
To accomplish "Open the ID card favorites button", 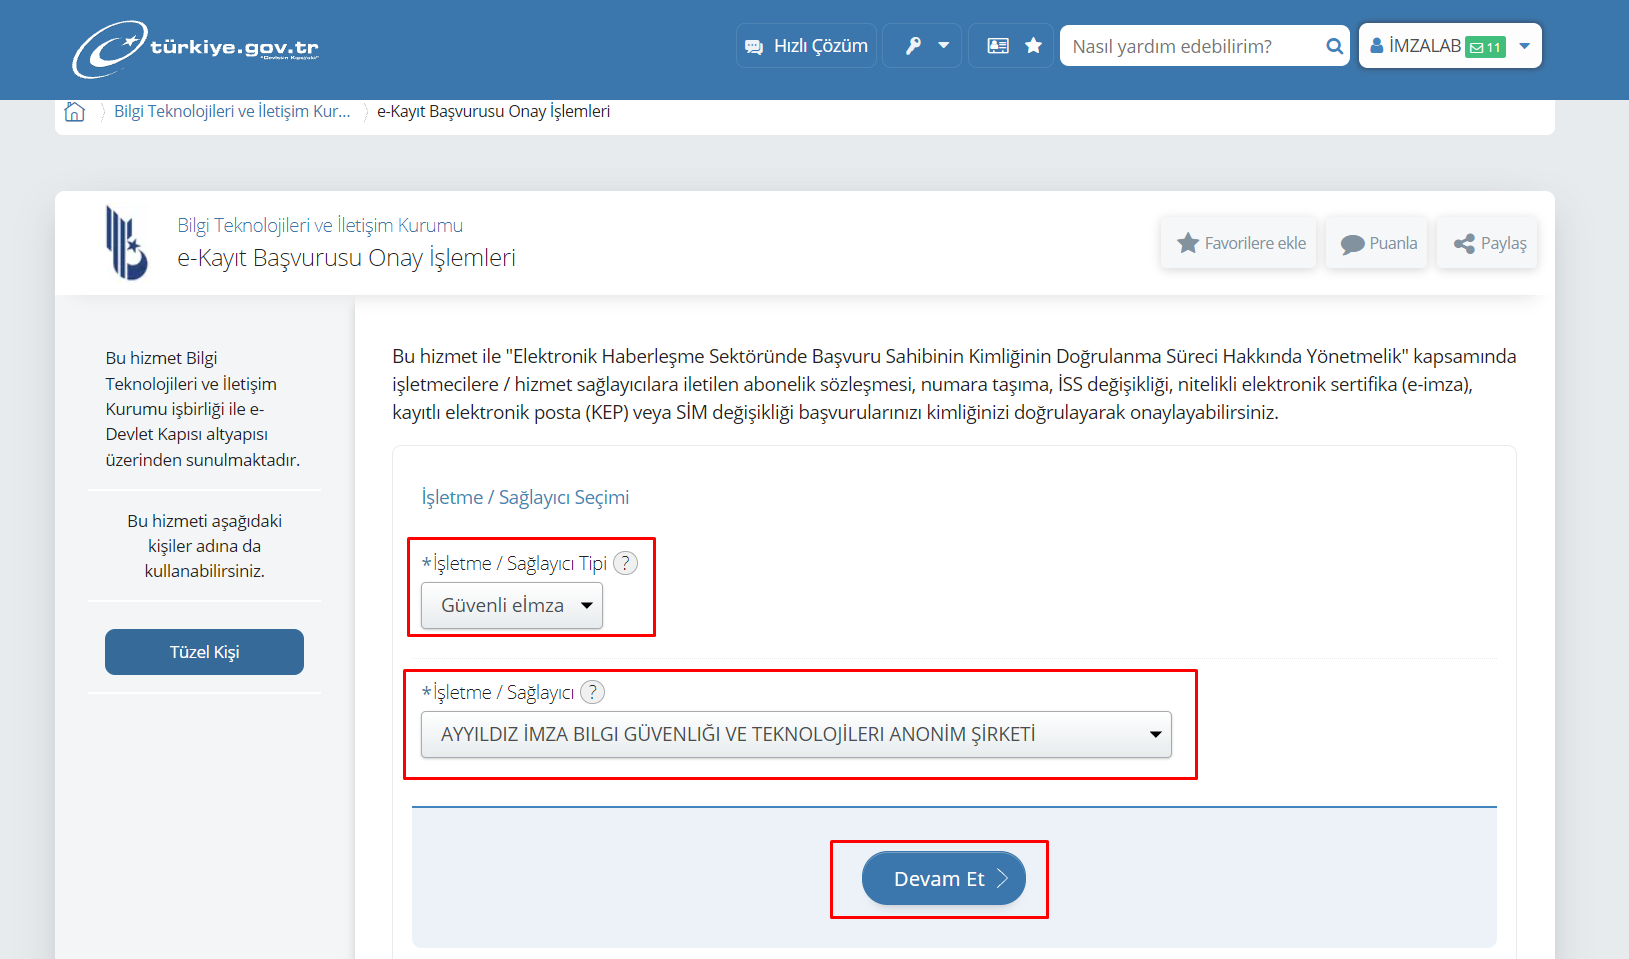I will coord(1011,46).
